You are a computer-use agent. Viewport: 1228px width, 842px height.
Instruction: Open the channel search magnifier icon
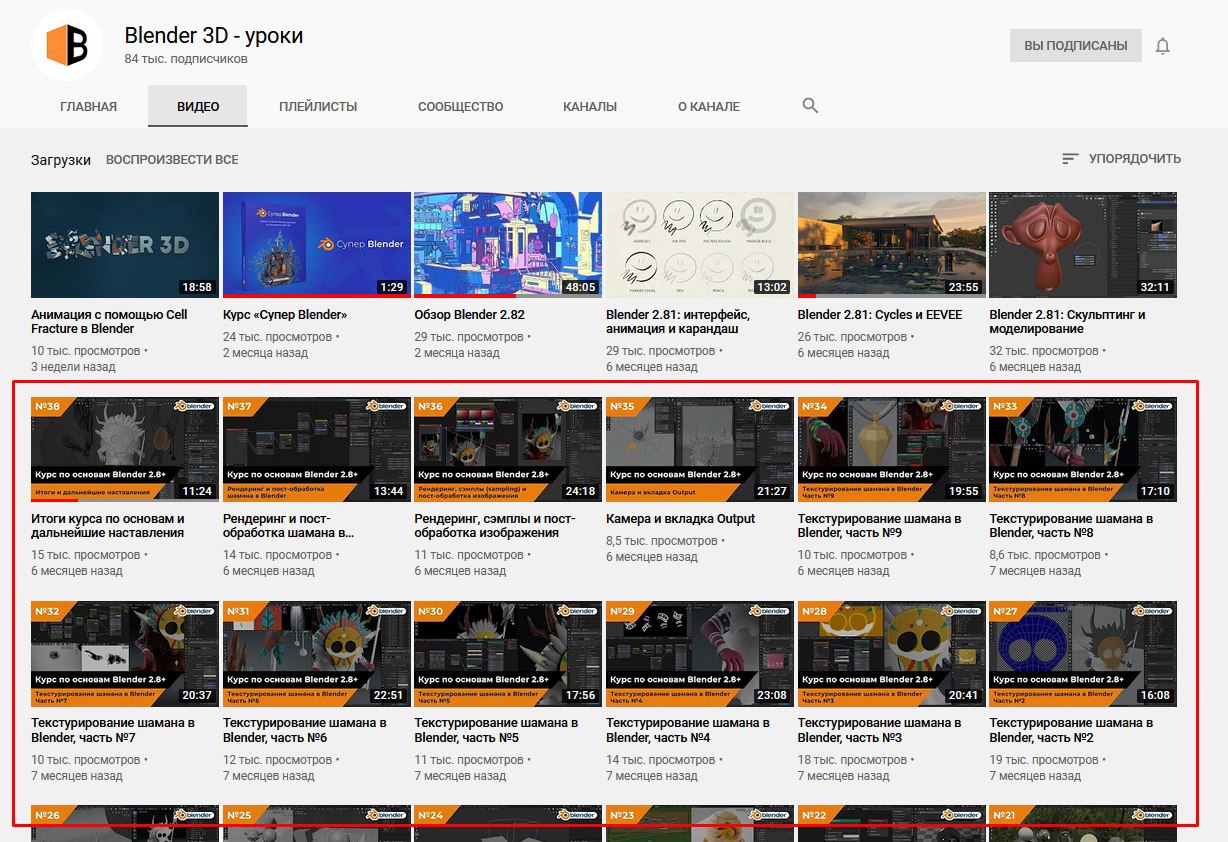[810, 106]
